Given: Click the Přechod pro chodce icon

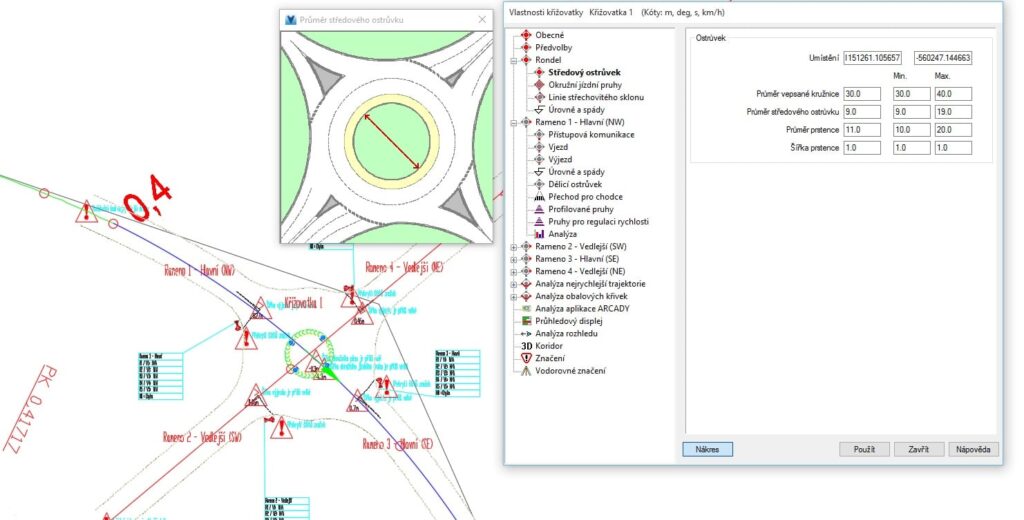Looking at the screenshot, I should coord(539,197).
